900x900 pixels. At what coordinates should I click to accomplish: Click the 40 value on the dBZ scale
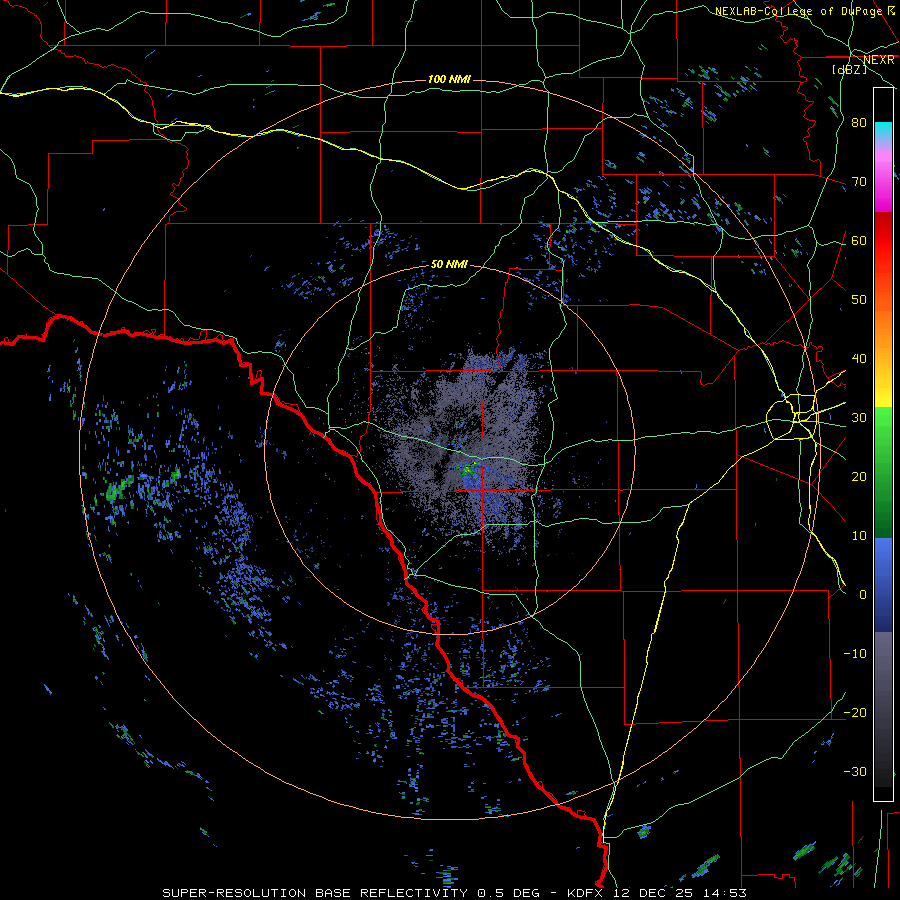click(859, 359)
